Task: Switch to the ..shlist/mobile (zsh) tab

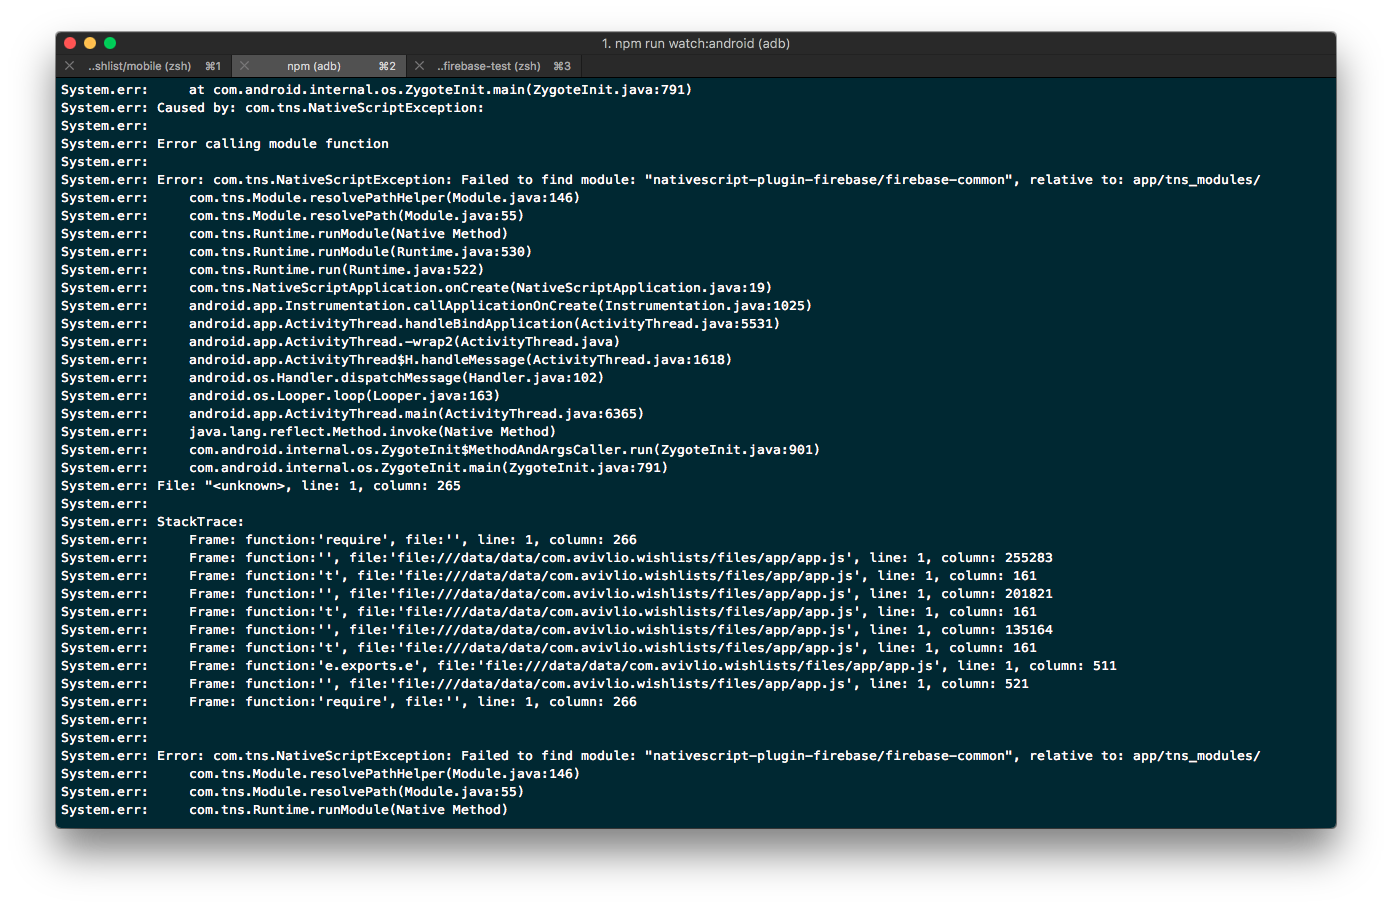Action: coord(140,66)
